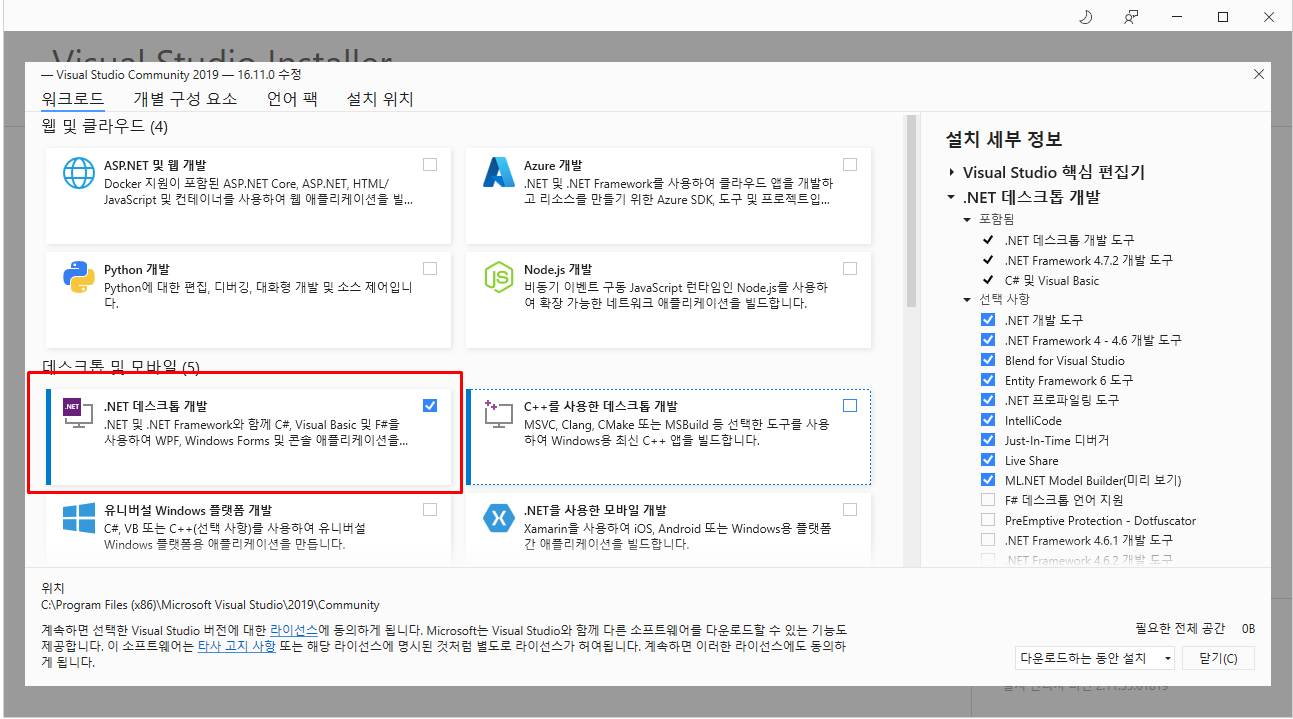The width and height of the screenshot is (1293, 719).
Task: Check the Node.js 개발 workload checkbox
Action: (850, 268)
